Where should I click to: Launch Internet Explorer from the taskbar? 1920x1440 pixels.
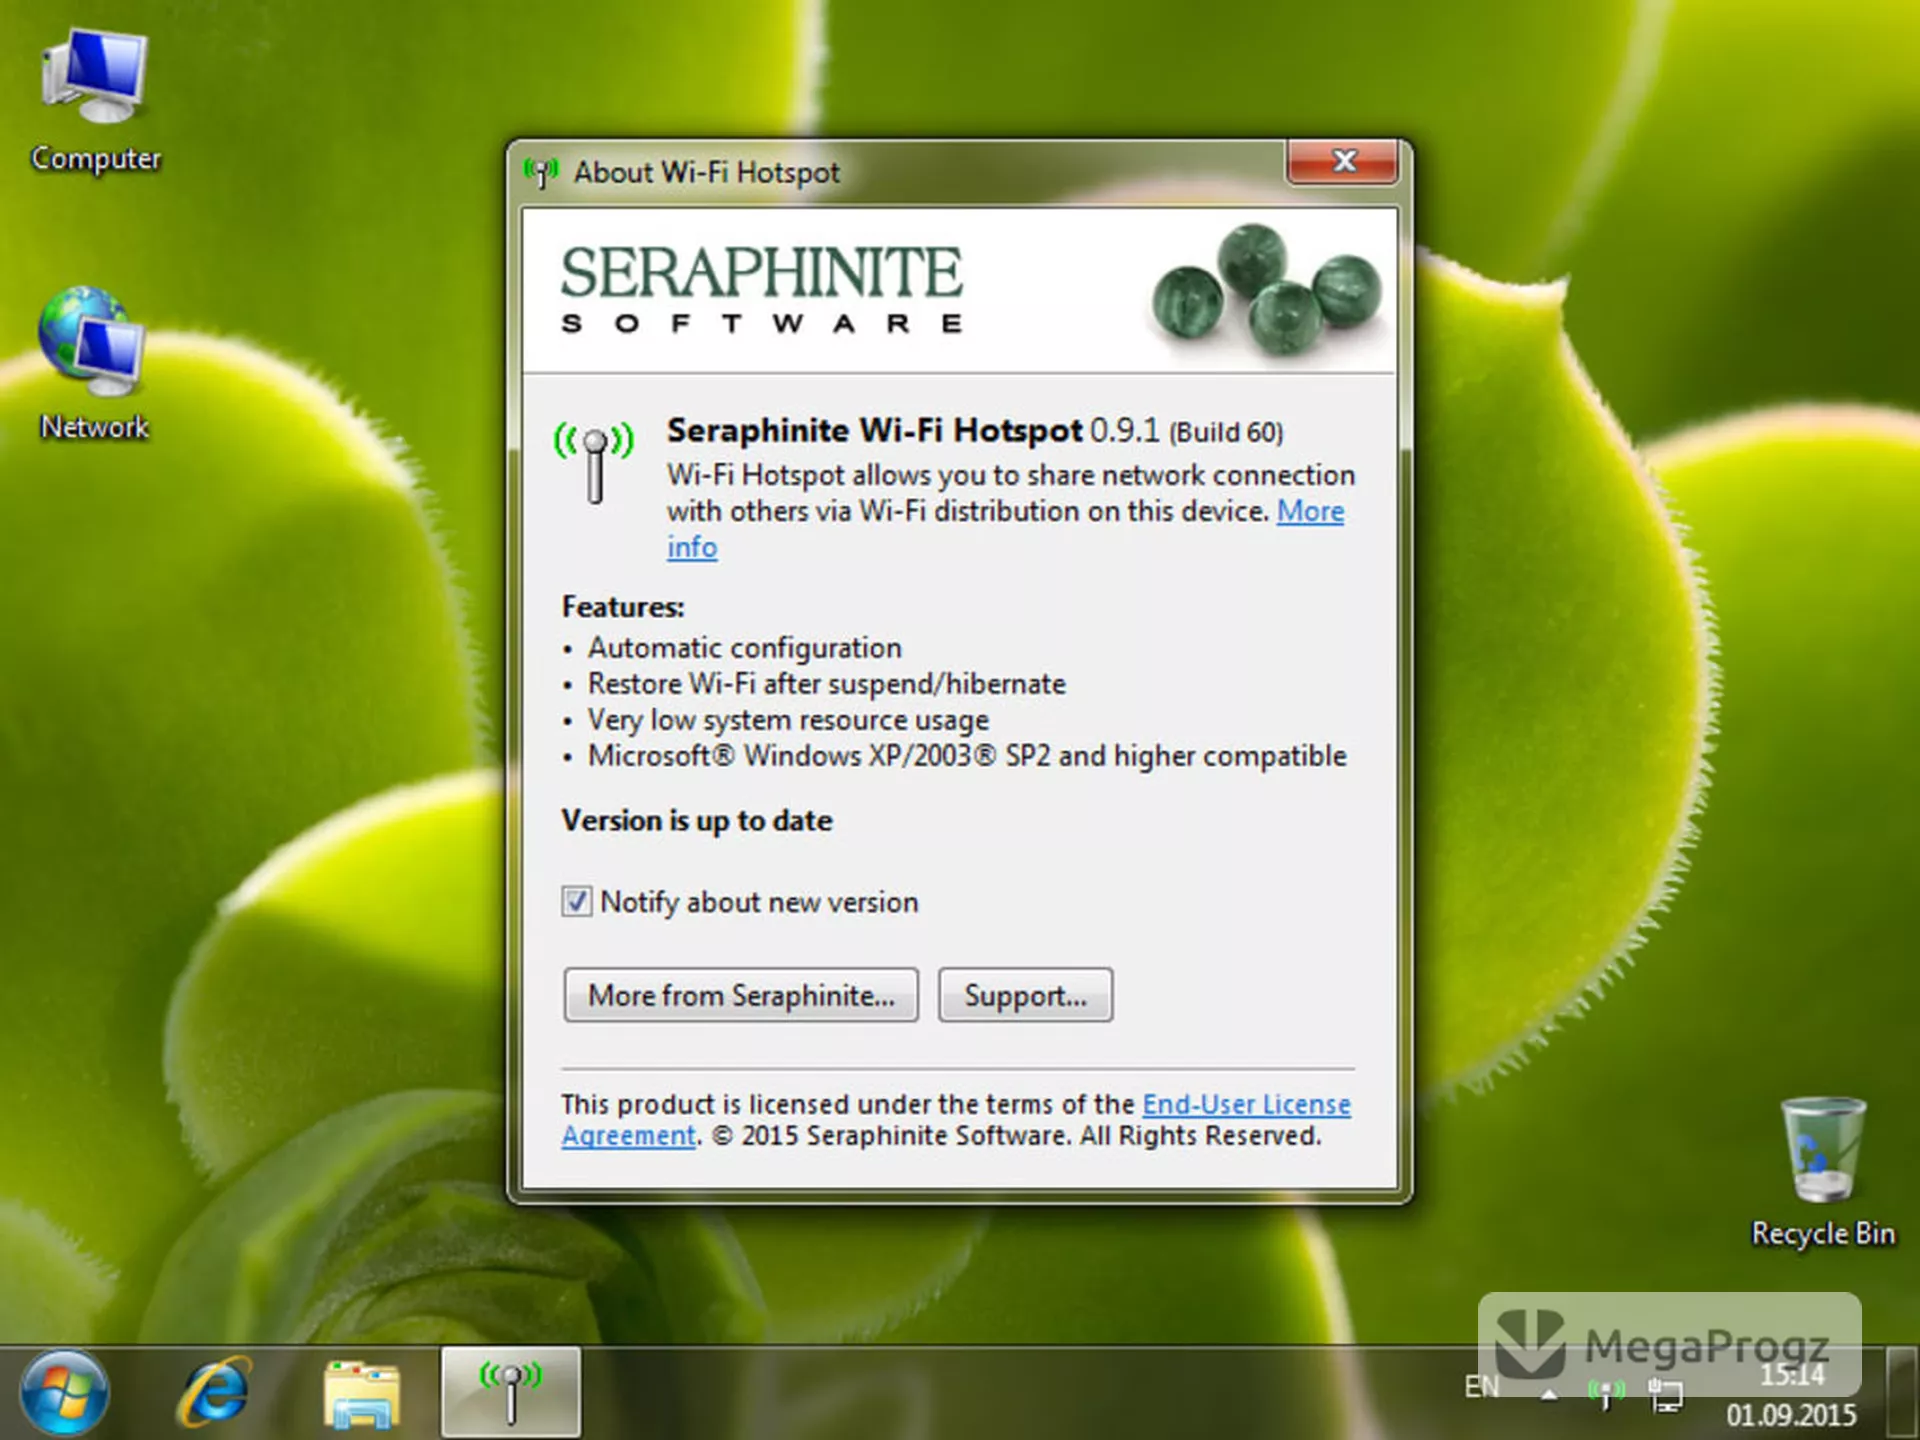pyautogui.click(x=214, y=1393)
